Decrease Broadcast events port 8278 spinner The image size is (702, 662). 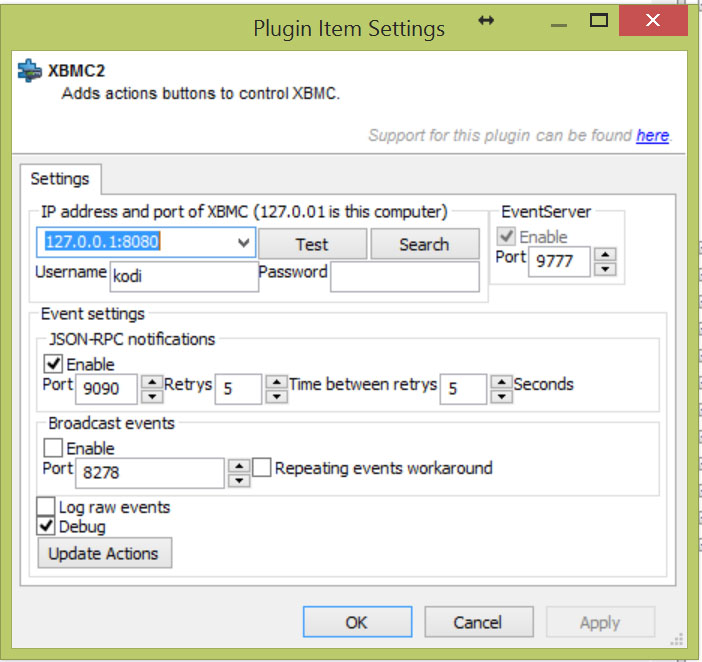tap(239, 480)
